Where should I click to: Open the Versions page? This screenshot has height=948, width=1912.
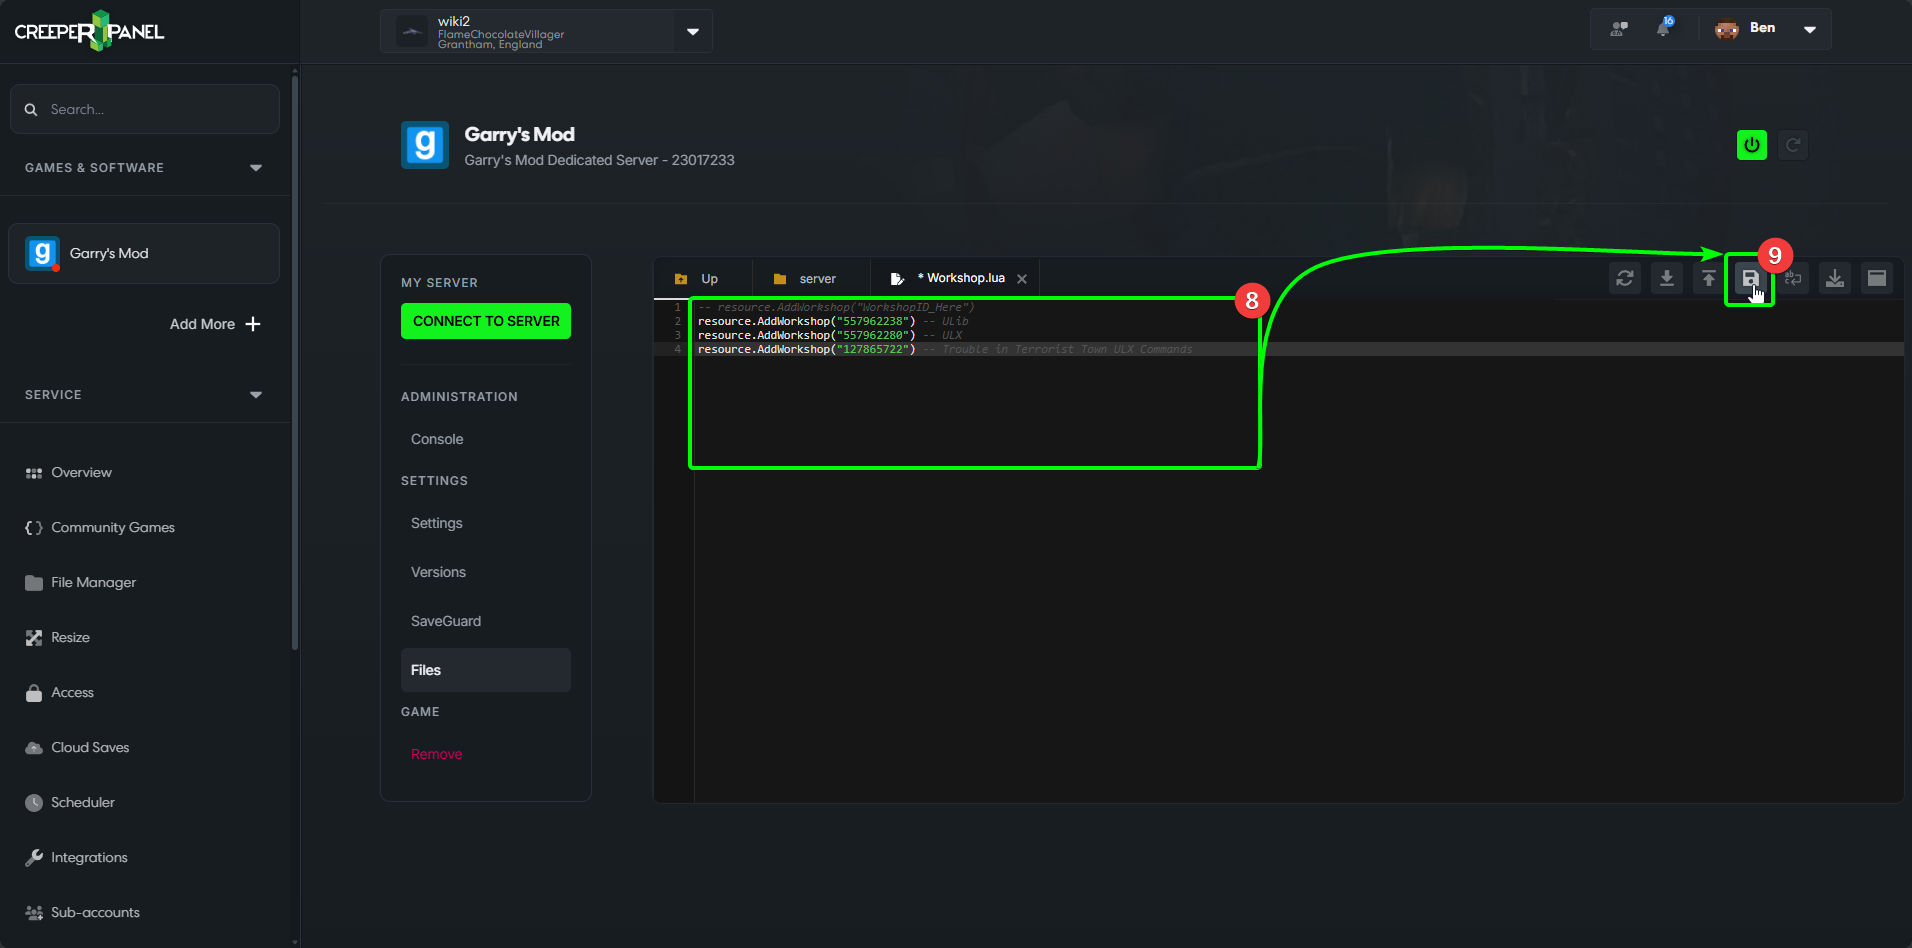point(438,572)
